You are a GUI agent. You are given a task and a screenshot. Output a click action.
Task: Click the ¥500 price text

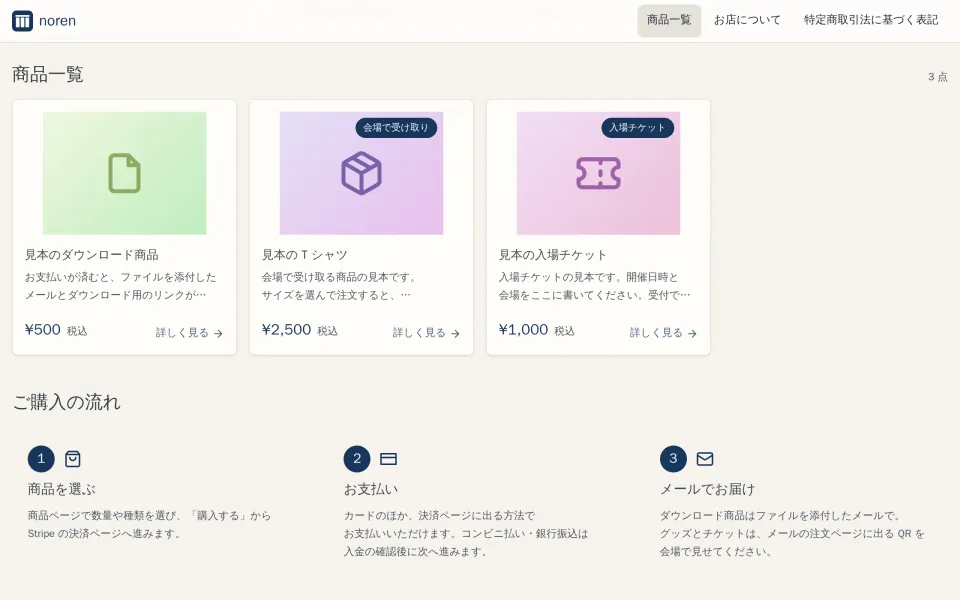43,330
